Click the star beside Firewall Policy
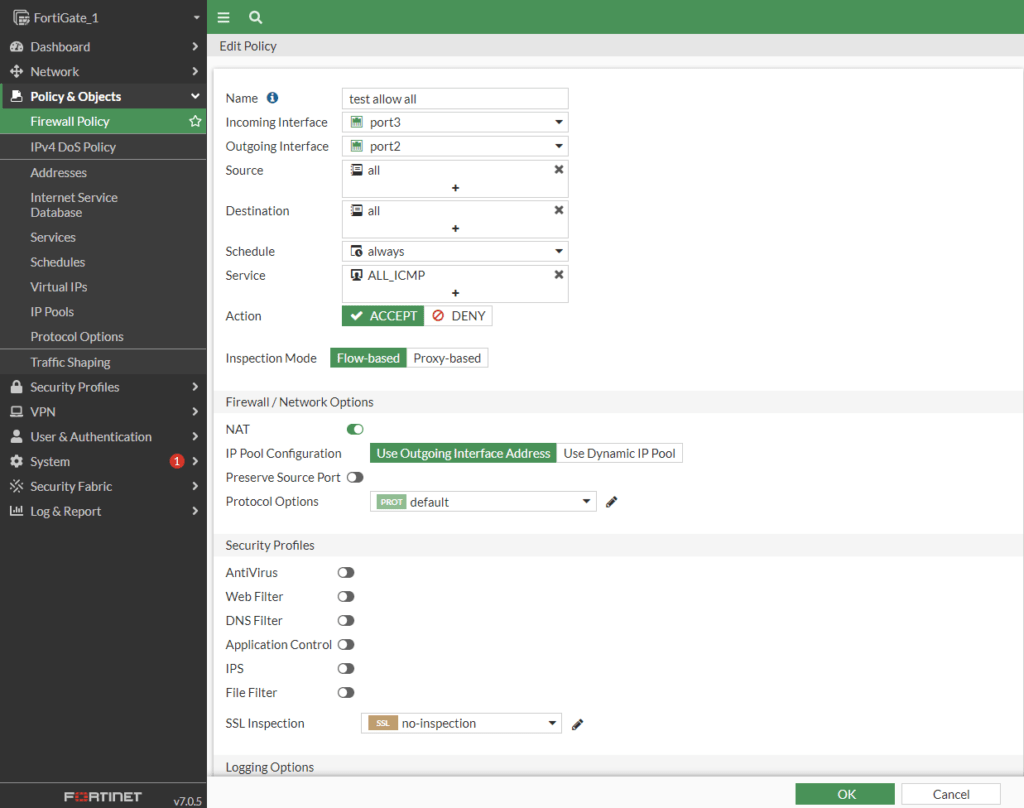1024x808 pixels. point(195,121)
